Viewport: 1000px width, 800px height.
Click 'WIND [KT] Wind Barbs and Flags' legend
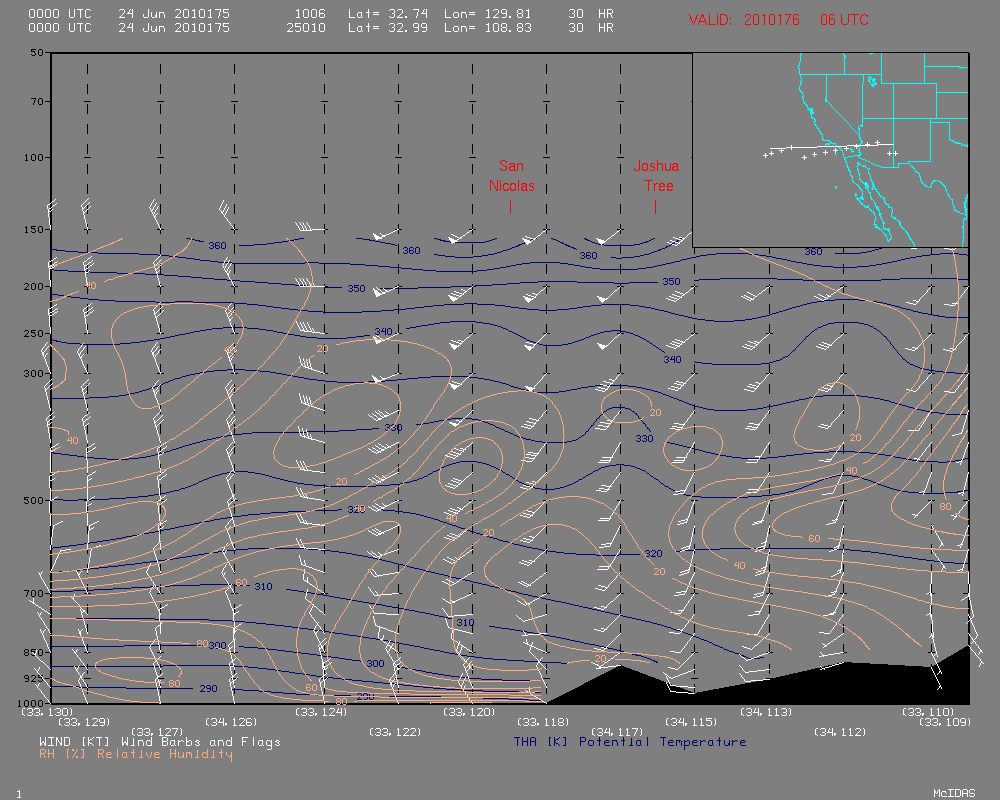coord(159,742)
